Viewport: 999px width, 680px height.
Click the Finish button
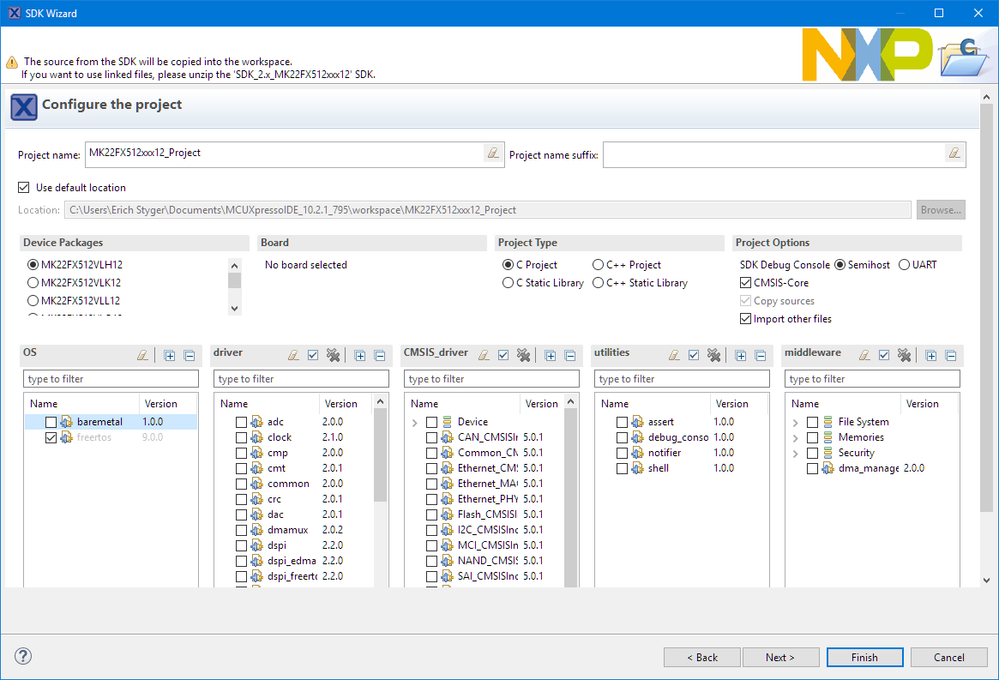(864, 657)
